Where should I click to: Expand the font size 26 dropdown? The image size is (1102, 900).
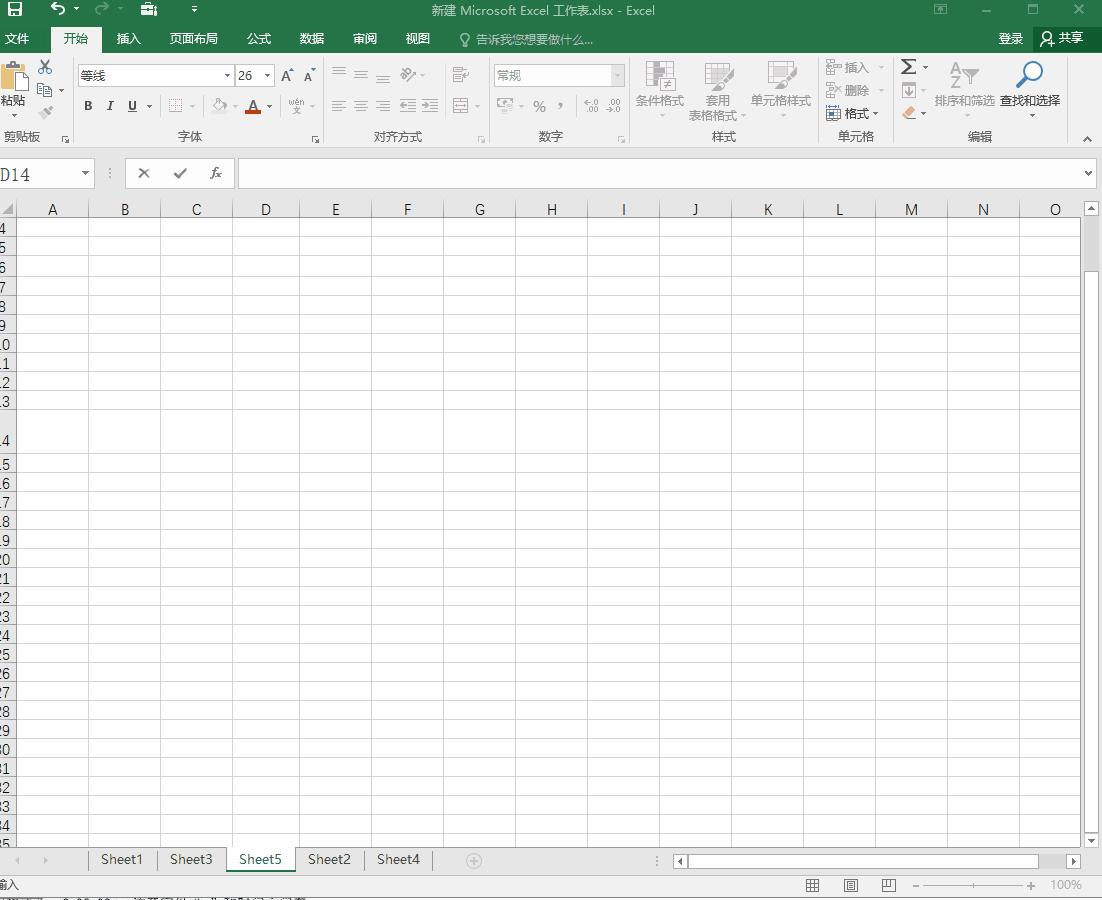267,76
